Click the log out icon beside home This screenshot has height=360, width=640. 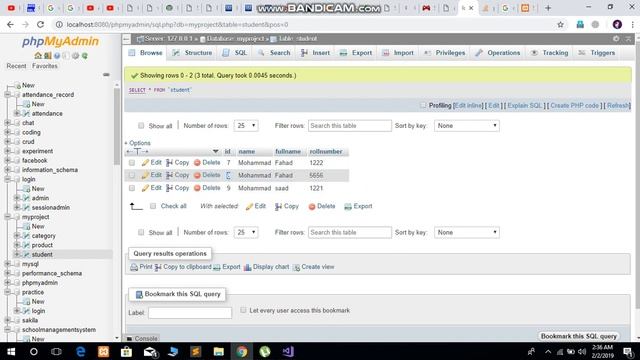(48, 56)
